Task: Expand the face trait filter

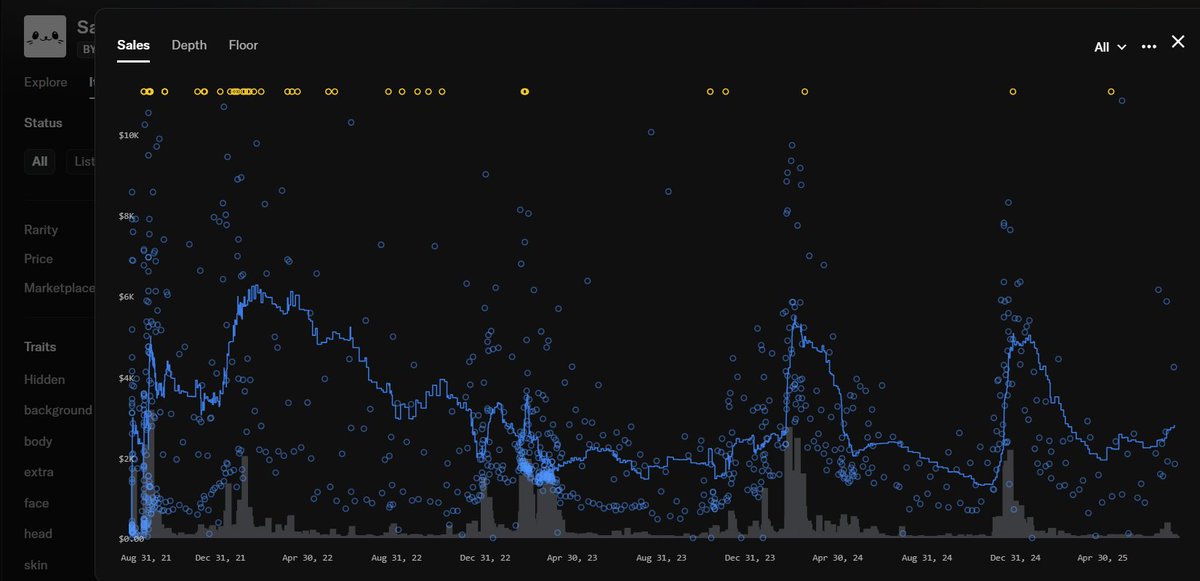Action: point(38,502)
